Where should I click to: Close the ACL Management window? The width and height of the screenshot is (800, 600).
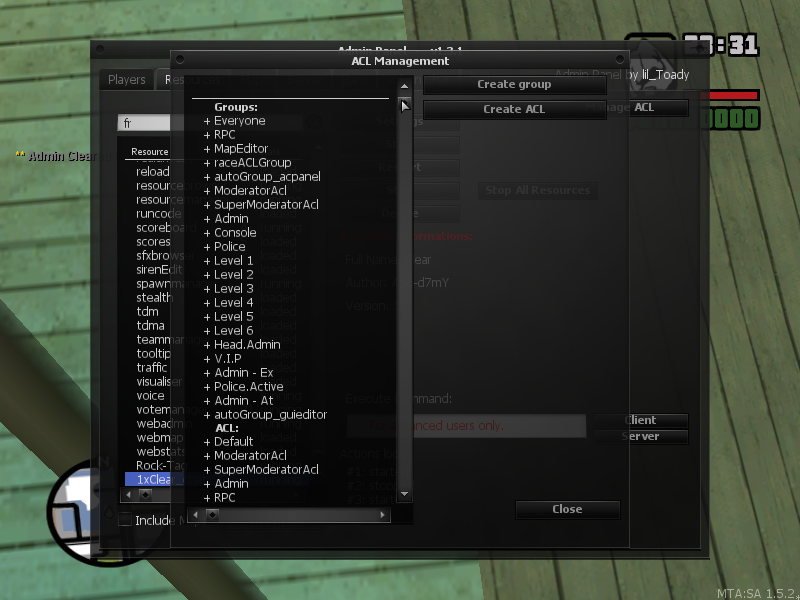(567, 509)
